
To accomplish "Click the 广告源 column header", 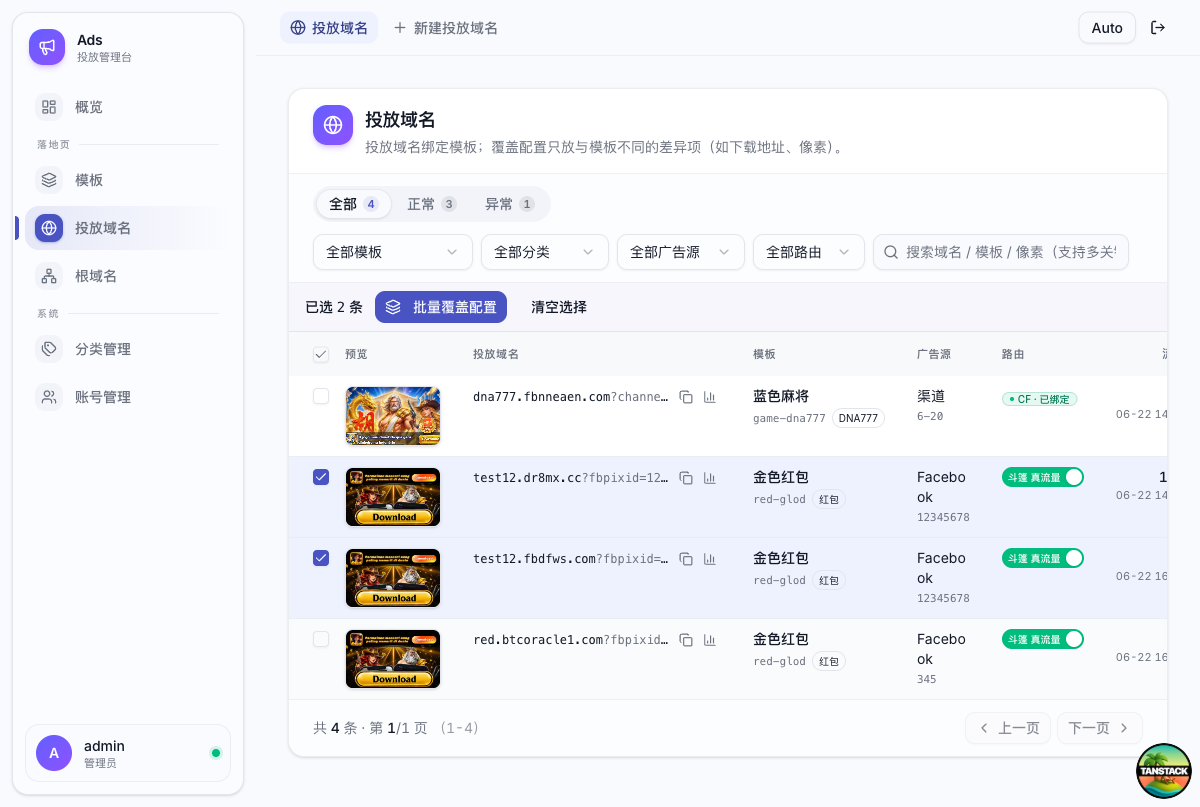I will coord(934,354).
